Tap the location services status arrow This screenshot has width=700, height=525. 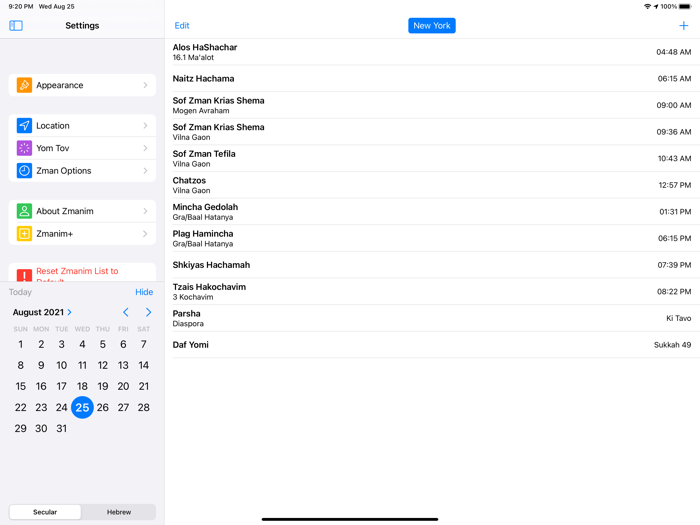pyautogui.click(x=656, y=6)
